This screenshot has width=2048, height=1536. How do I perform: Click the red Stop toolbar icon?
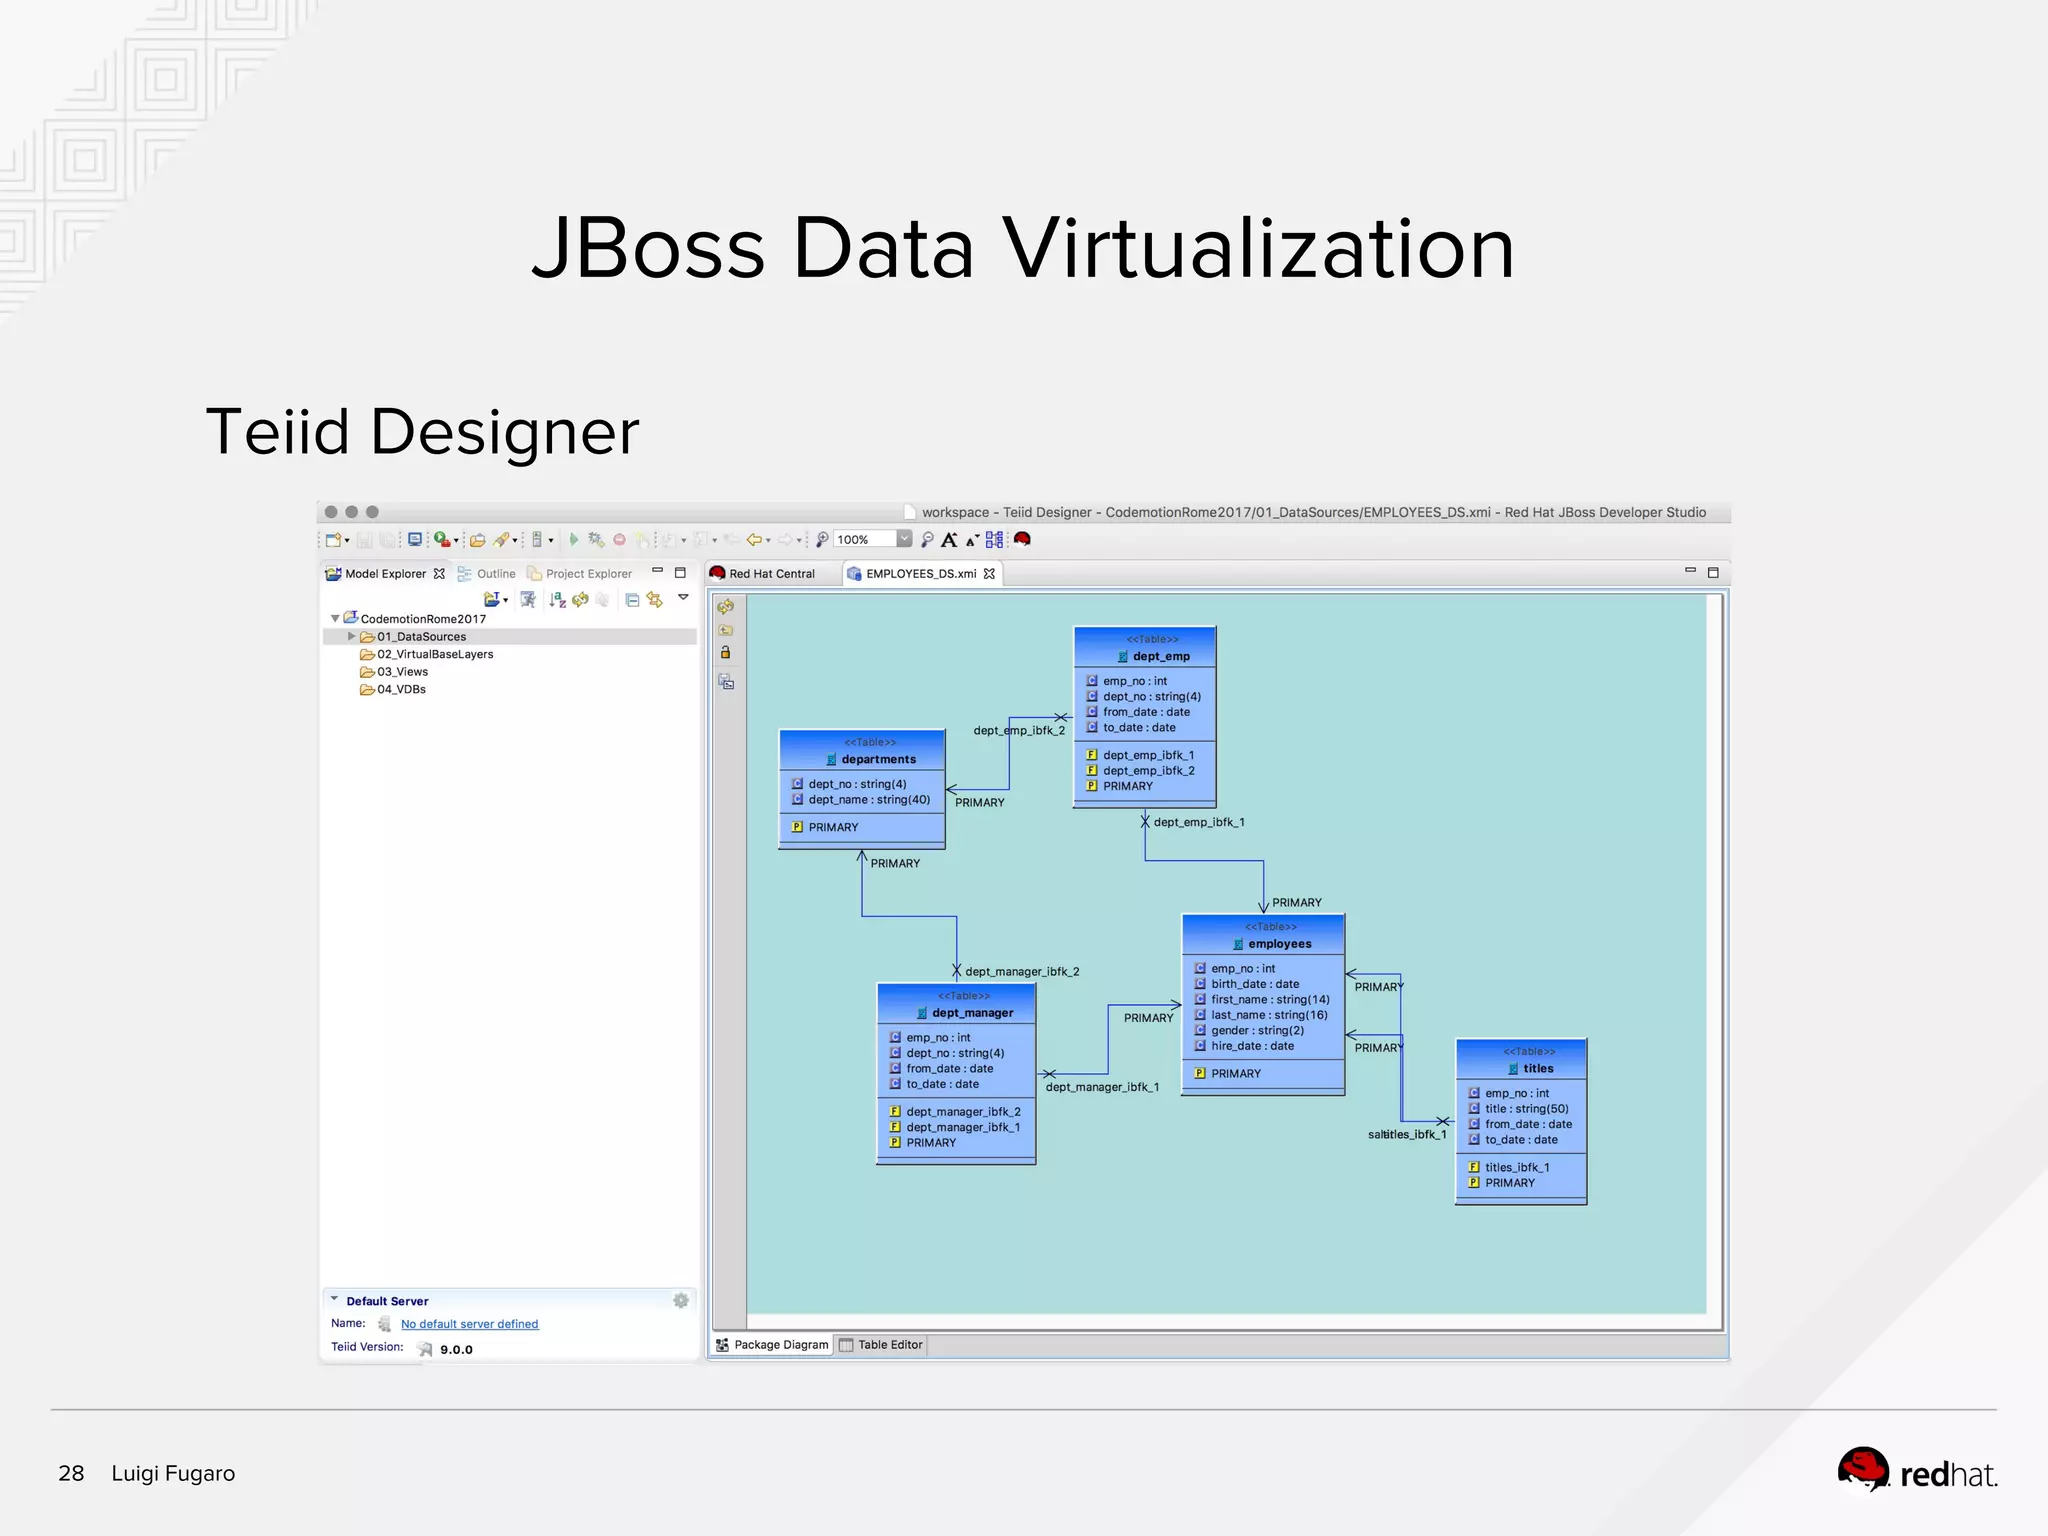point(619,540)
